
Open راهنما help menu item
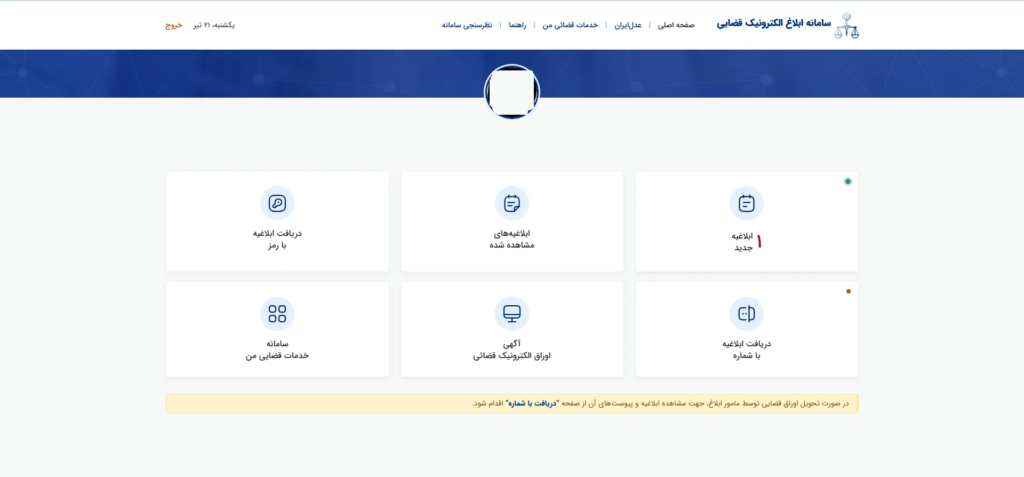click(517, 25)
